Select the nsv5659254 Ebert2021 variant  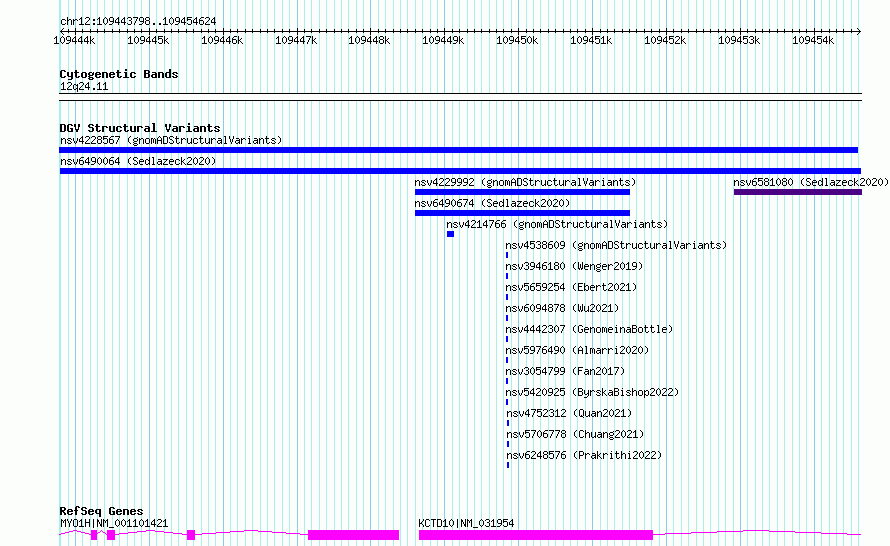tap(571, 287)
